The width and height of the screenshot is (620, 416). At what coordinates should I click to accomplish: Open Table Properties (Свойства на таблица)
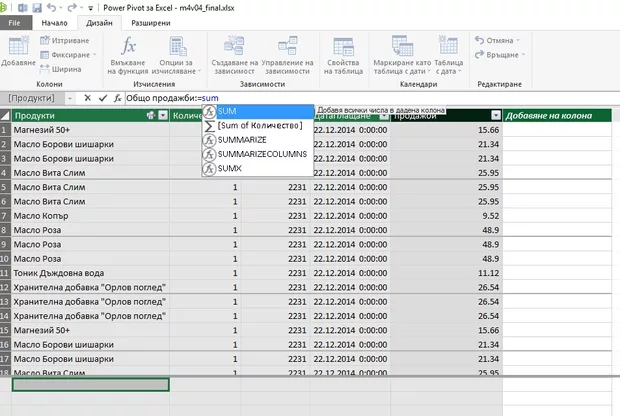click(x=342, y=47)
